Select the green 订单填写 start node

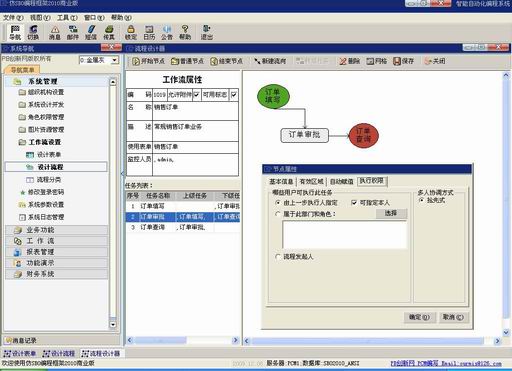pyautogui.click(x=273, y=96)
